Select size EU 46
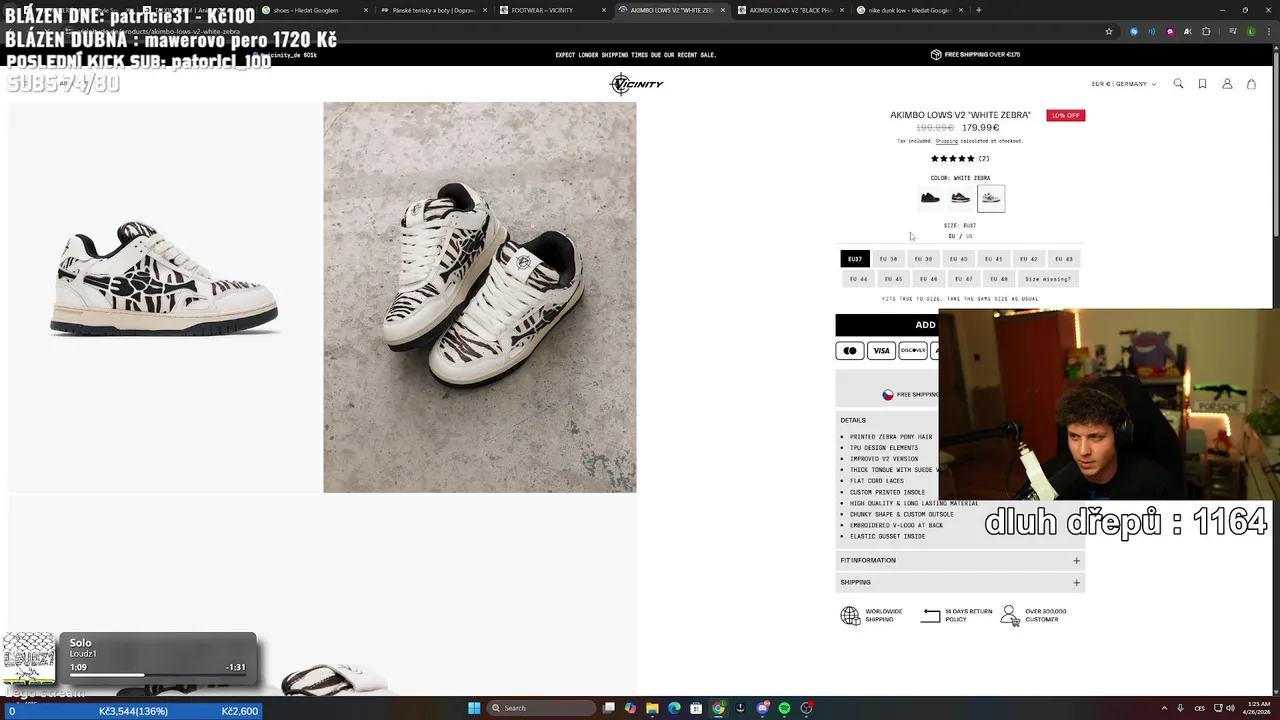Screen dimensions: 1280x720 click(928, 279)
